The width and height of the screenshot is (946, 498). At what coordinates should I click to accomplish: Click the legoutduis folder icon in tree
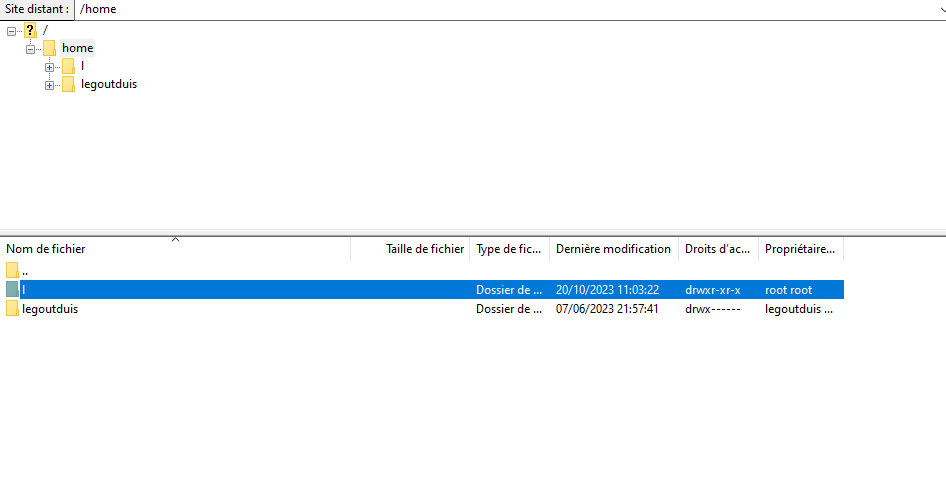[69, 85]
